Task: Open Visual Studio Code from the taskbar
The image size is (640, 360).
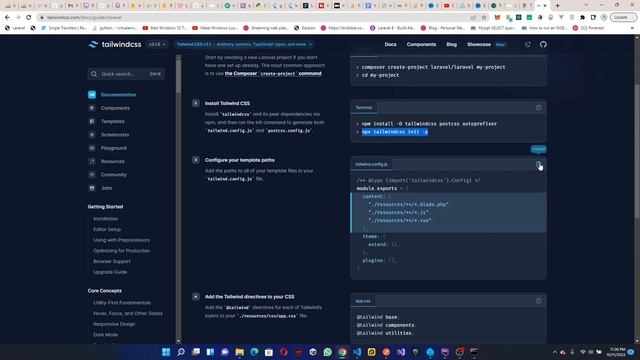Action: pyautogui.click(x=357, y=352)
